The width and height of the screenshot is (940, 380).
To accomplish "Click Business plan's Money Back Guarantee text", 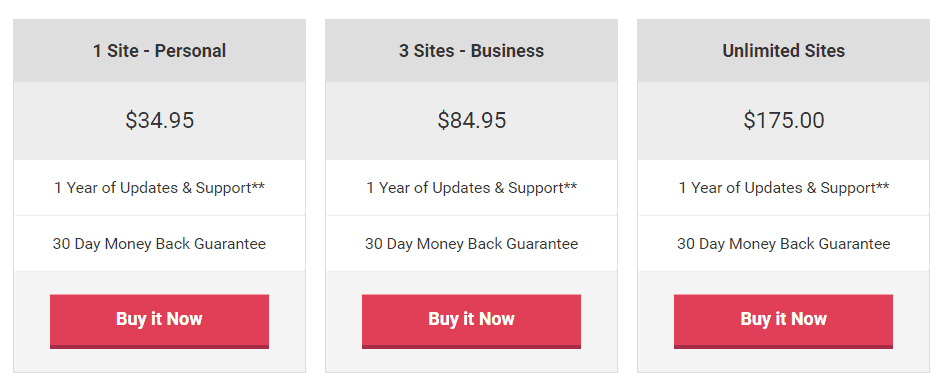I will (471, 244).
